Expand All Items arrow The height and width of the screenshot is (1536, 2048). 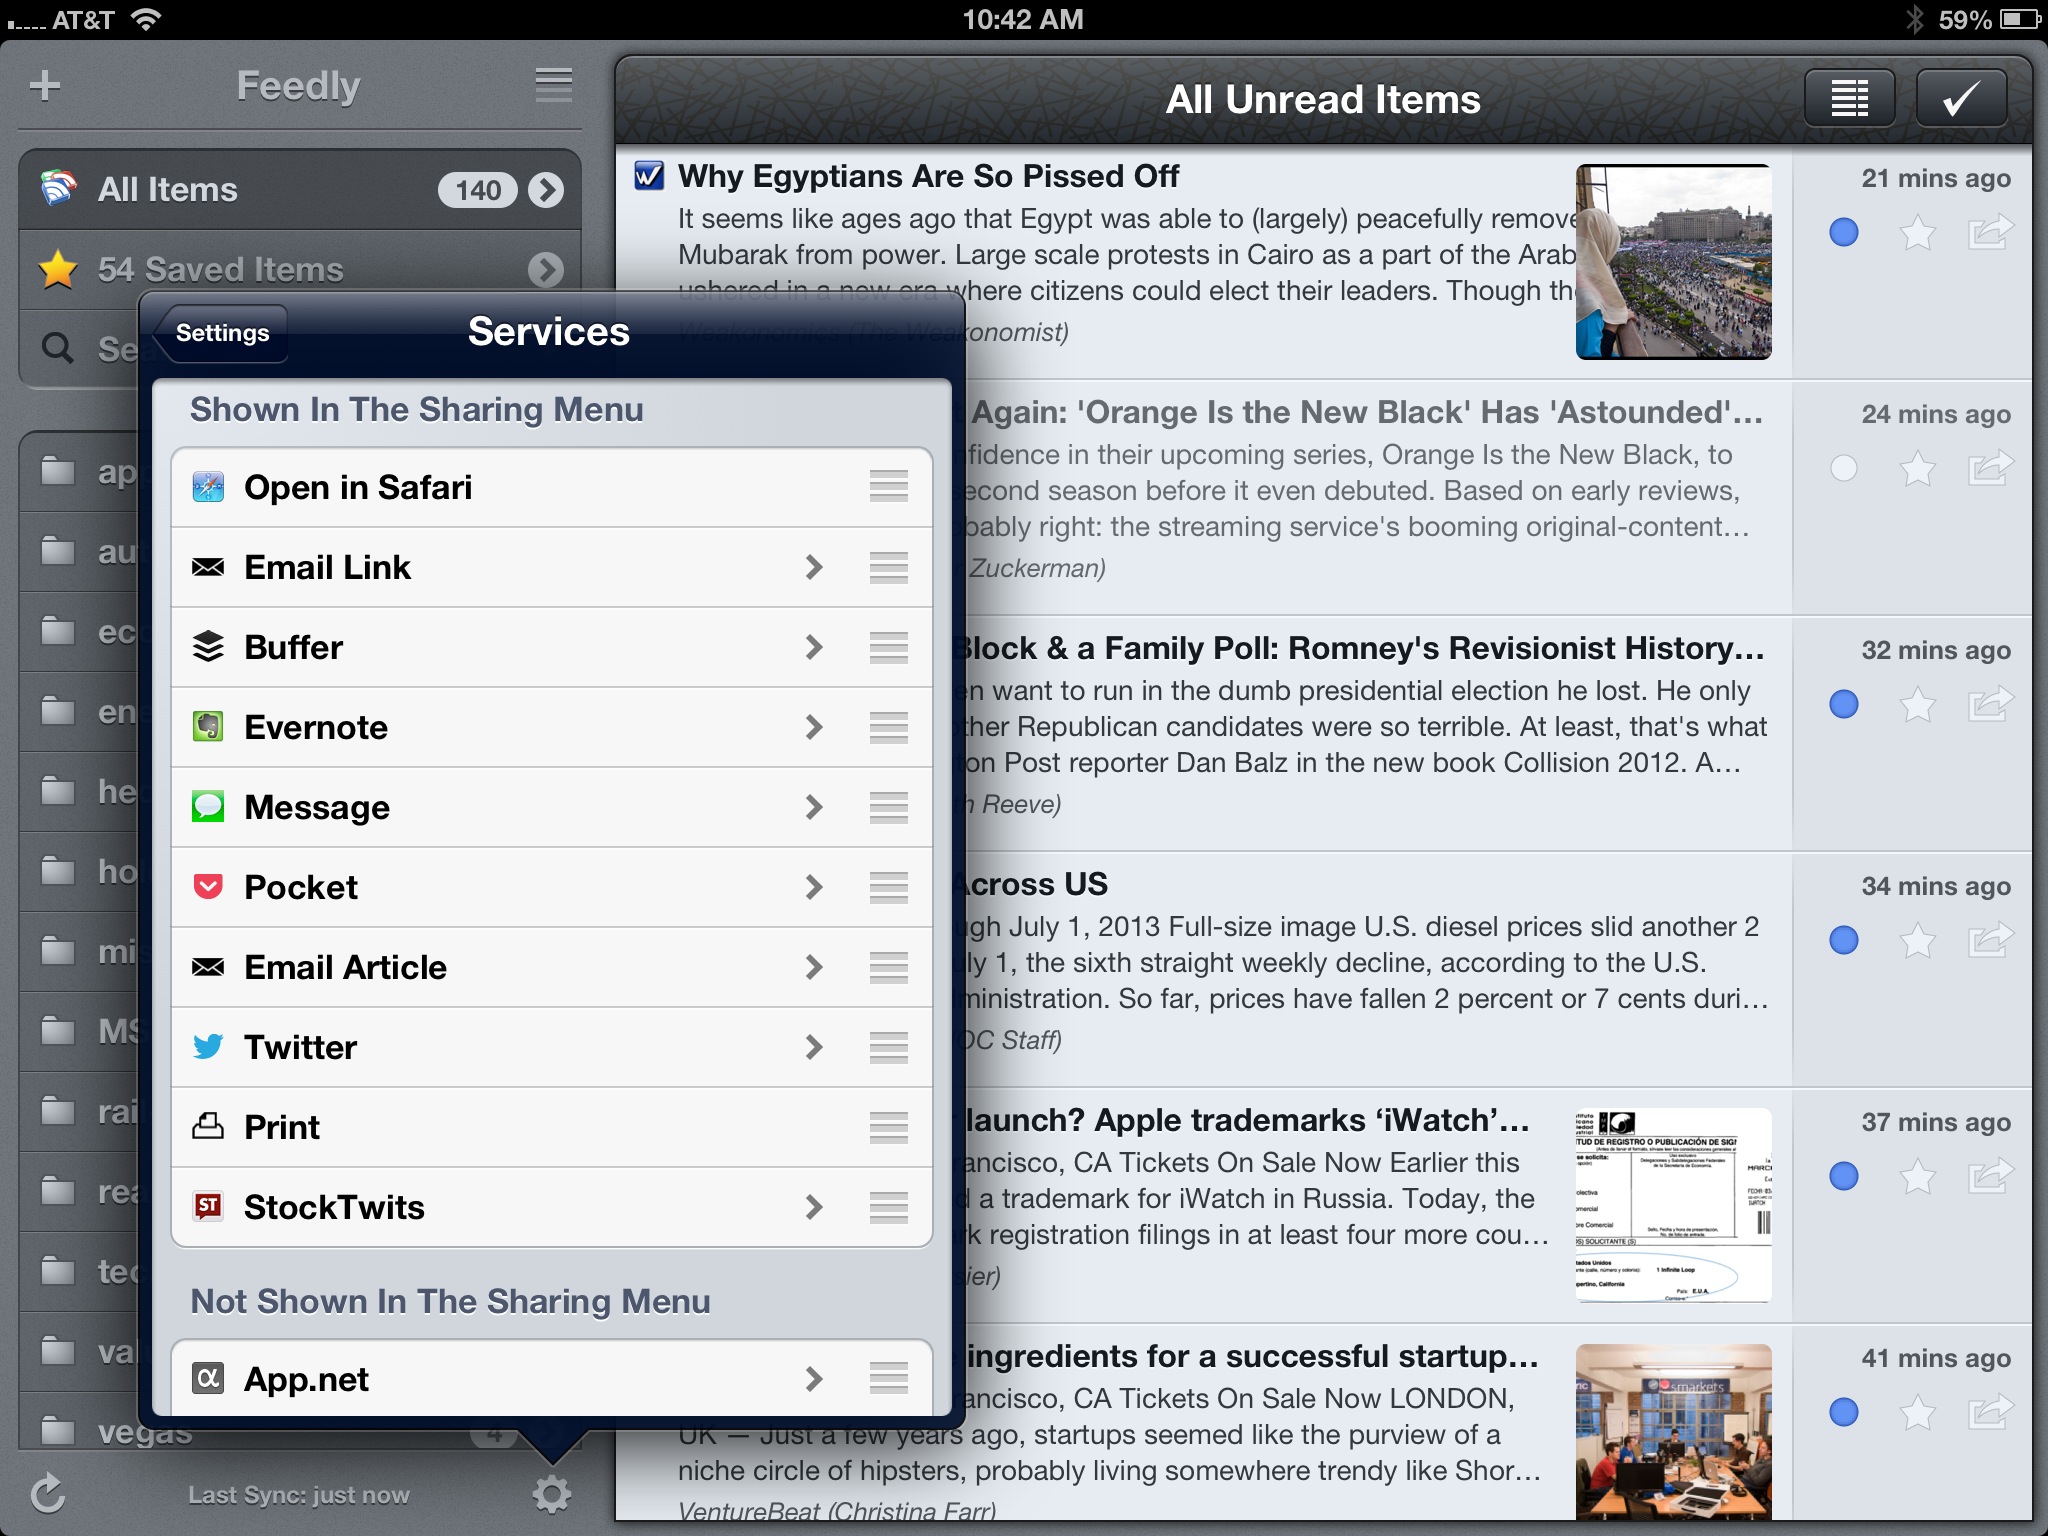click(x=546, y=190)
